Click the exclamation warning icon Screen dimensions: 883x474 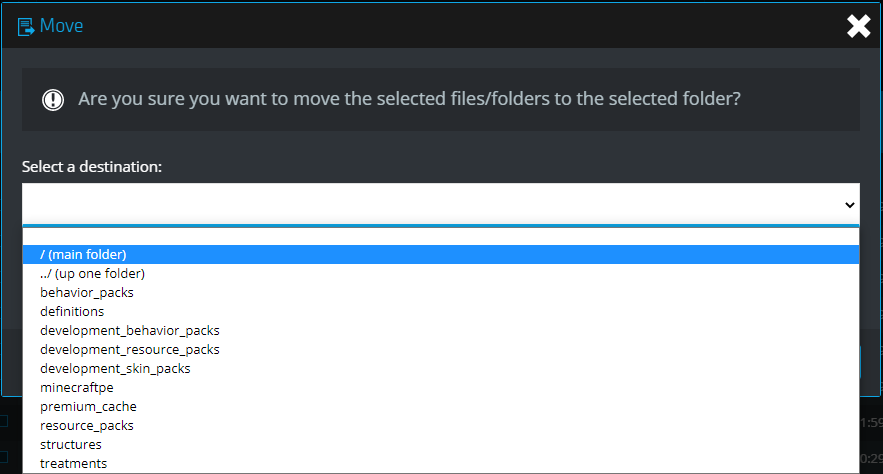pos(53,100)
